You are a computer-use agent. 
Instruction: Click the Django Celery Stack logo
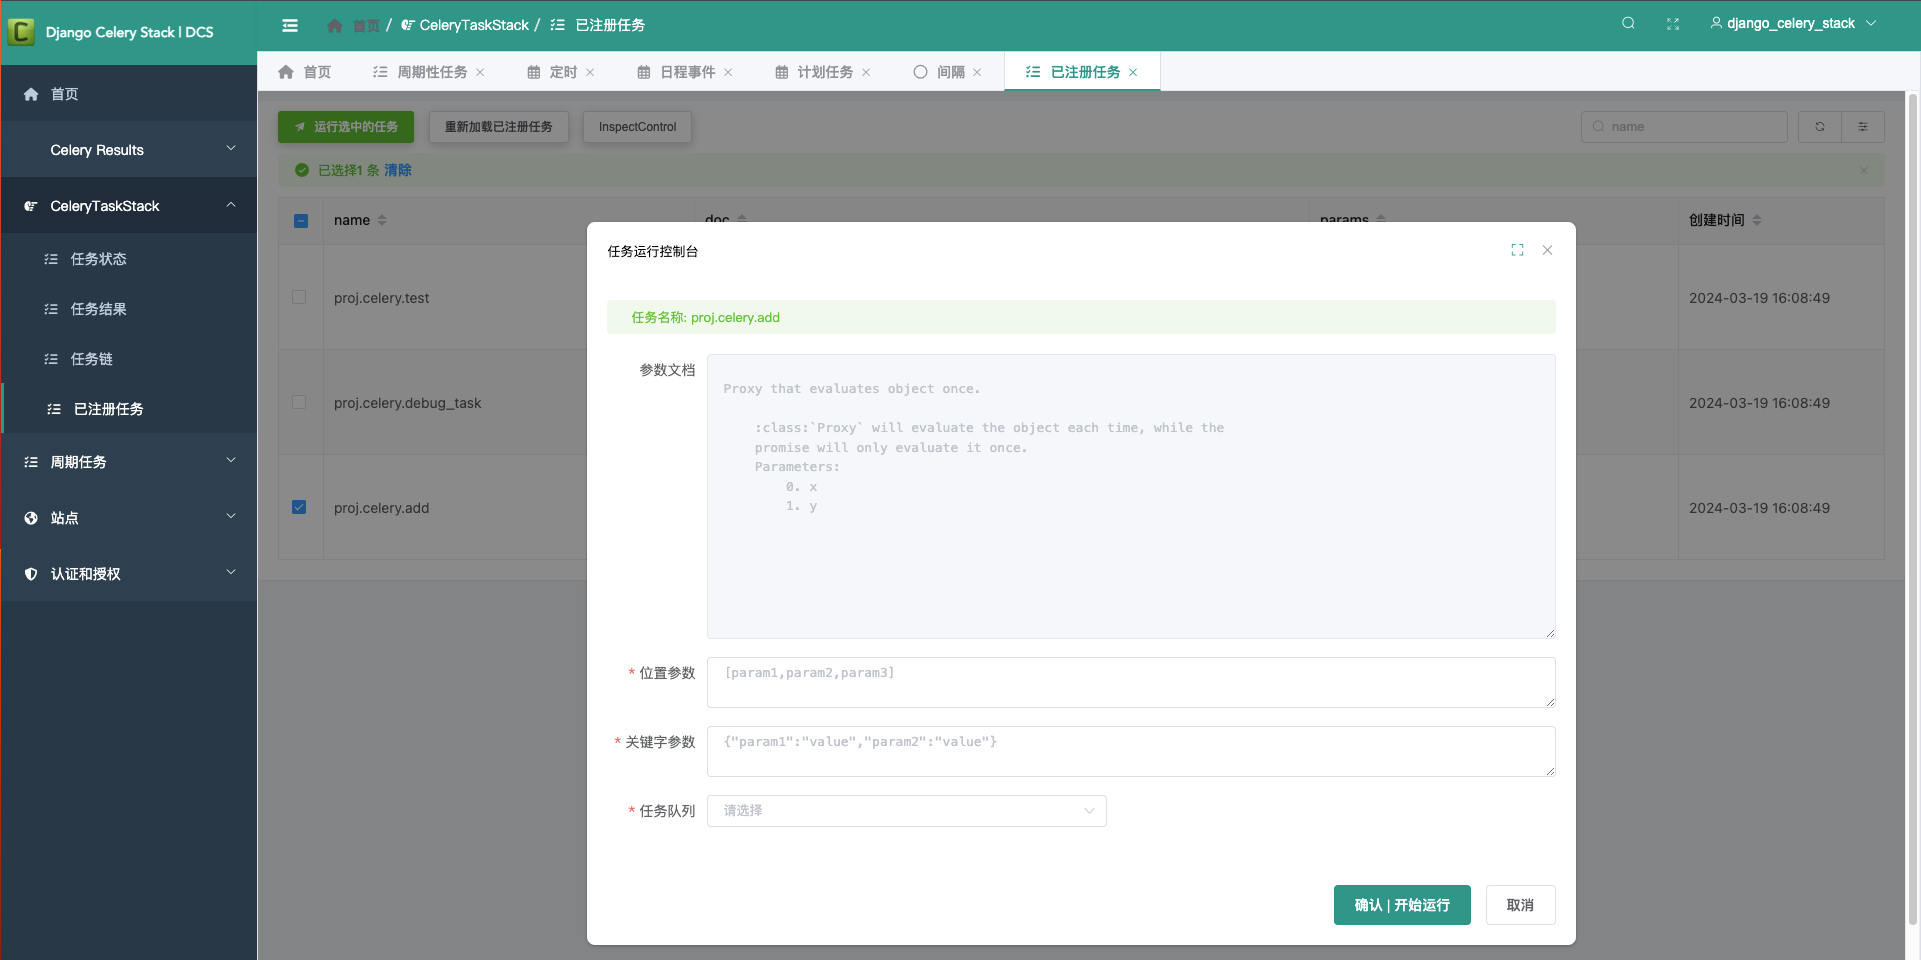pos(21,32)
